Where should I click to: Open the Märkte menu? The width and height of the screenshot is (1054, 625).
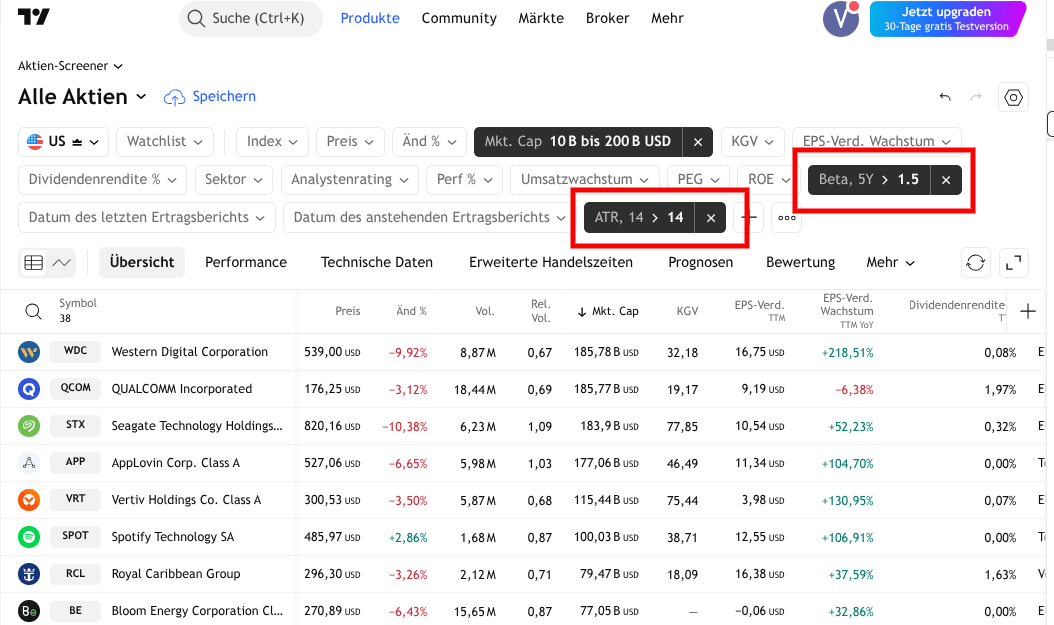(541, 18)
